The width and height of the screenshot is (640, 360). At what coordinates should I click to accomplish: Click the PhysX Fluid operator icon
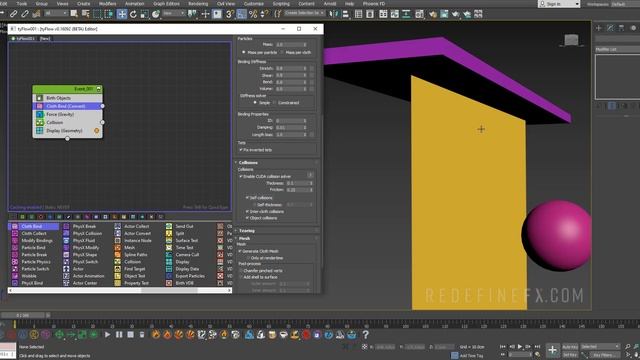click(66, 240)
